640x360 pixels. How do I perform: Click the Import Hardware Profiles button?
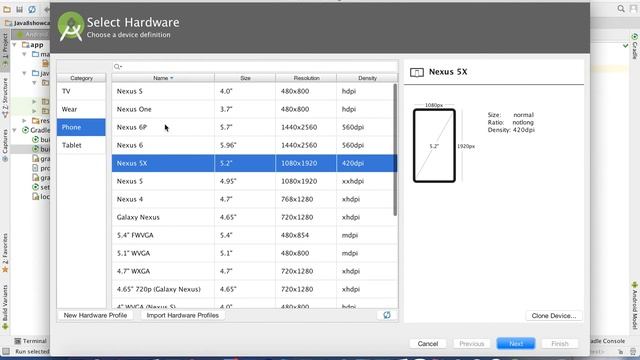pyautogui.click(x=182, y=315)
